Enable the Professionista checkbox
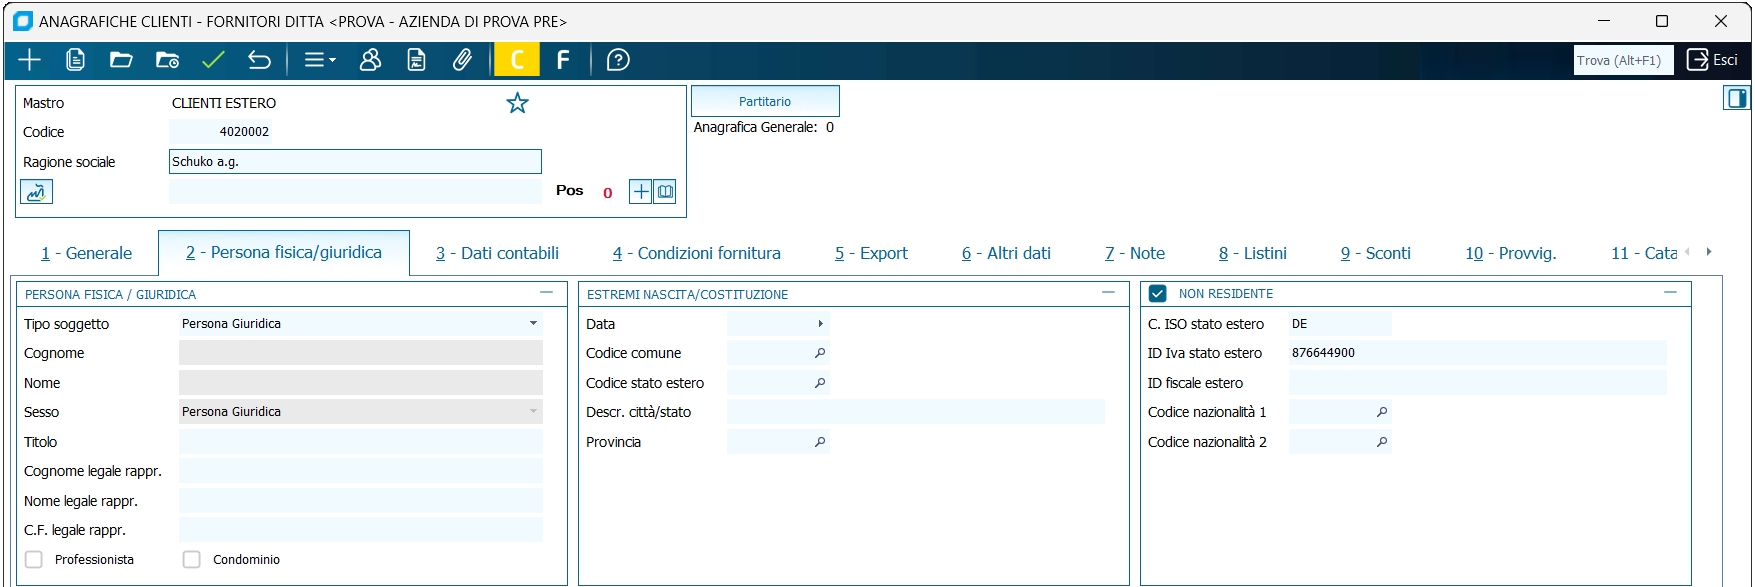 (34, 559)
